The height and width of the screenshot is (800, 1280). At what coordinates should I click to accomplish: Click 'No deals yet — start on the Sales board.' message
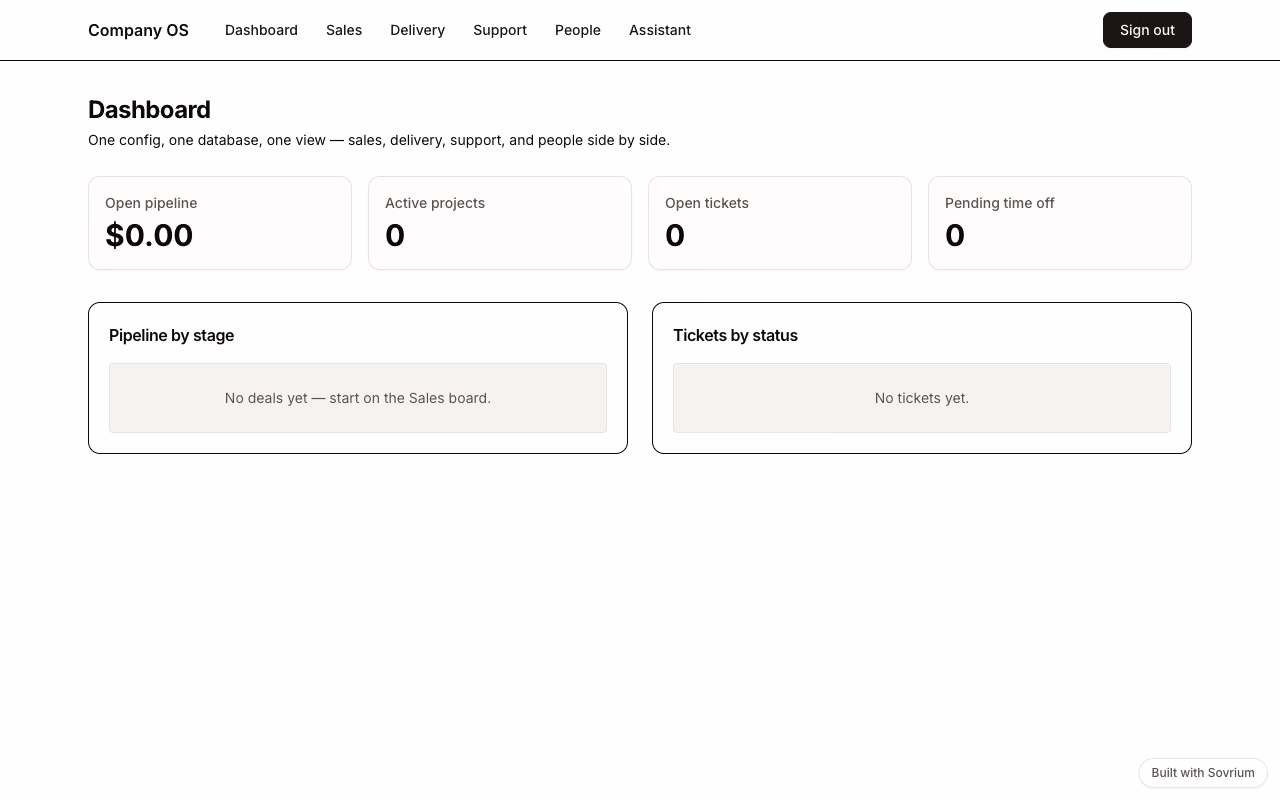(x=358, y=398)
